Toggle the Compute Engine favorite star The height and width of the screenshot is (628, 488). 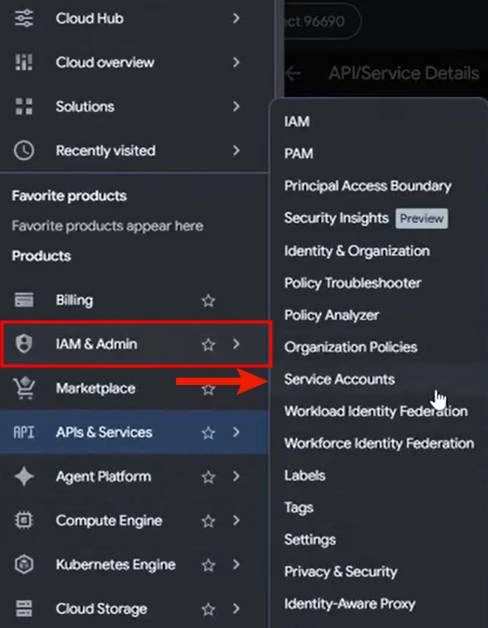click(208, 521)
